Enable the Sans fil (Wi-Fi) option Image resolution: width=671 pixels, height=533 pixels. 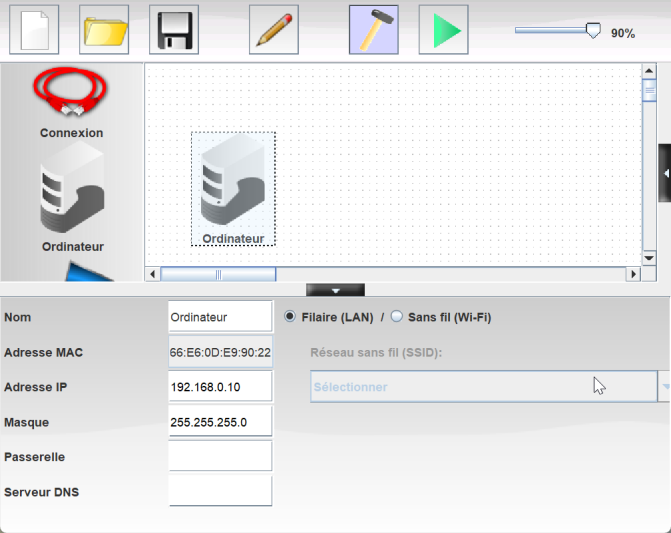[x=397, y=317]
